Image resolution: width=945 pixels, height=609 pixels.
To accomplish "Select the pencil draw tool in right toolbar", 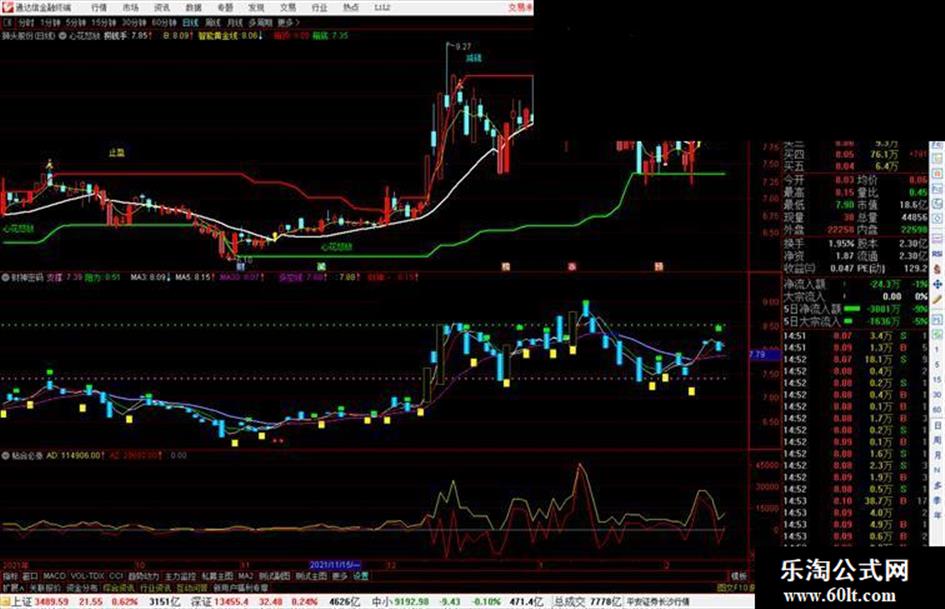I will (x=937, y=299).
